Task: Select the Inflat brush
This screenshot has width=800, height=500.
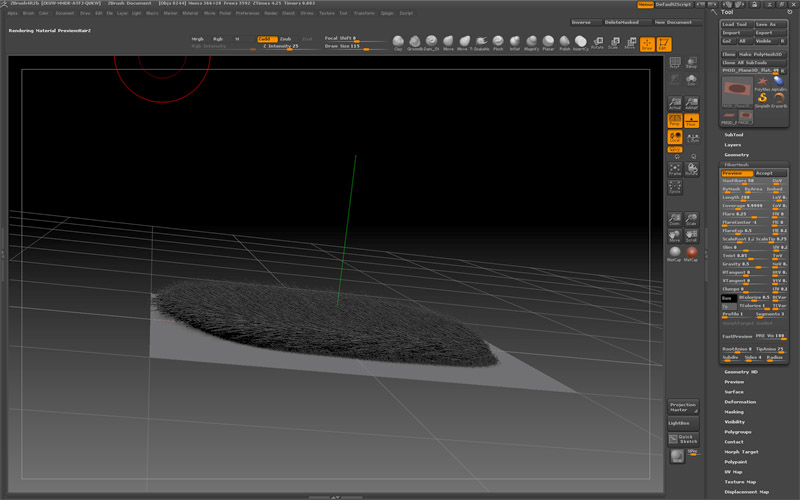Action: click(x=515, y=43)
